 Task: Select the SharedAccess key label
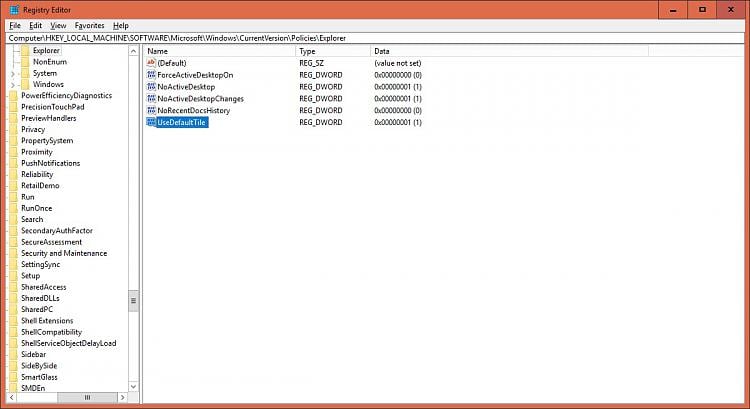[x=44, y=287]
